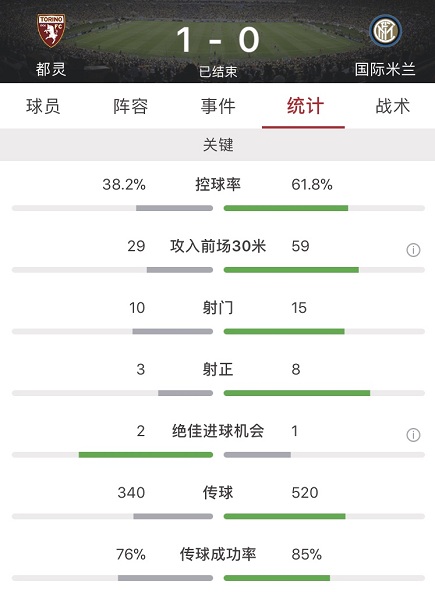435x592 pixels.
Task: Tap the 1 - 0 match score
Action: [218, 40]
